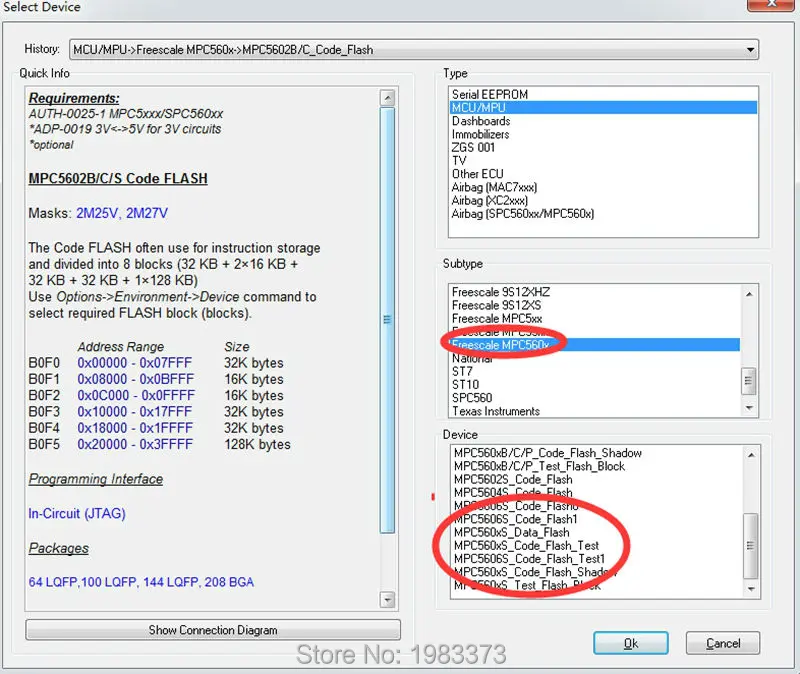Click Show Connection Diagram button

coord(213,630)
